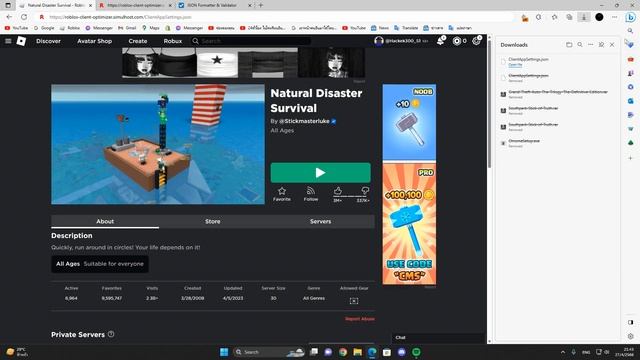Close the Downloads panel

point(612,44)
